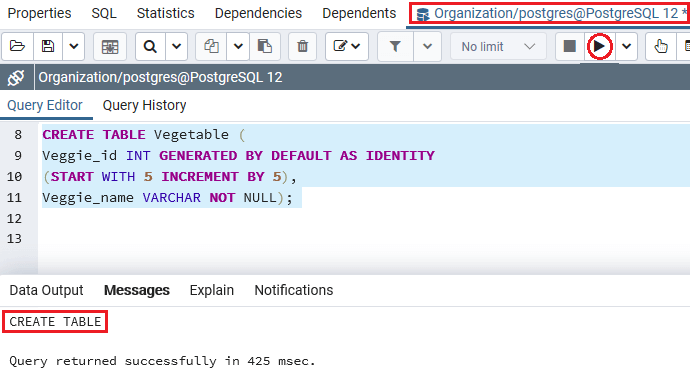Open the Dependents tab

point(359,13)
